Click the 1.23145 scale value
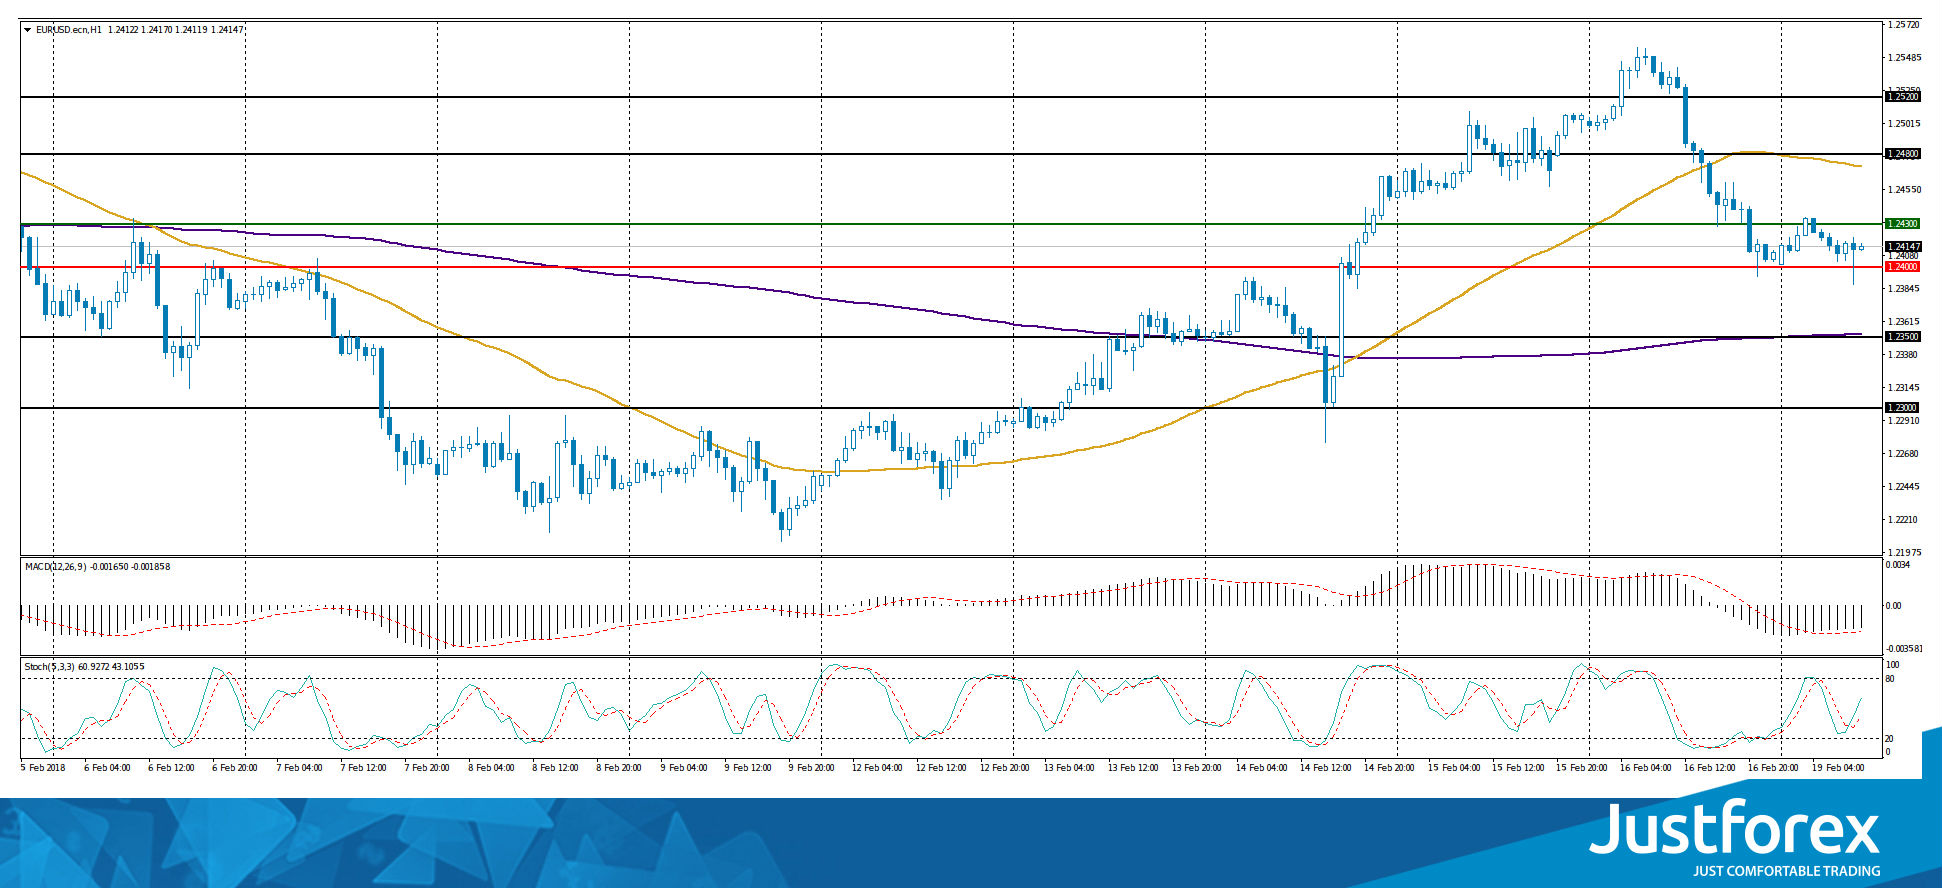Viewport: 1942px width, 888px height. (1903, 388)
